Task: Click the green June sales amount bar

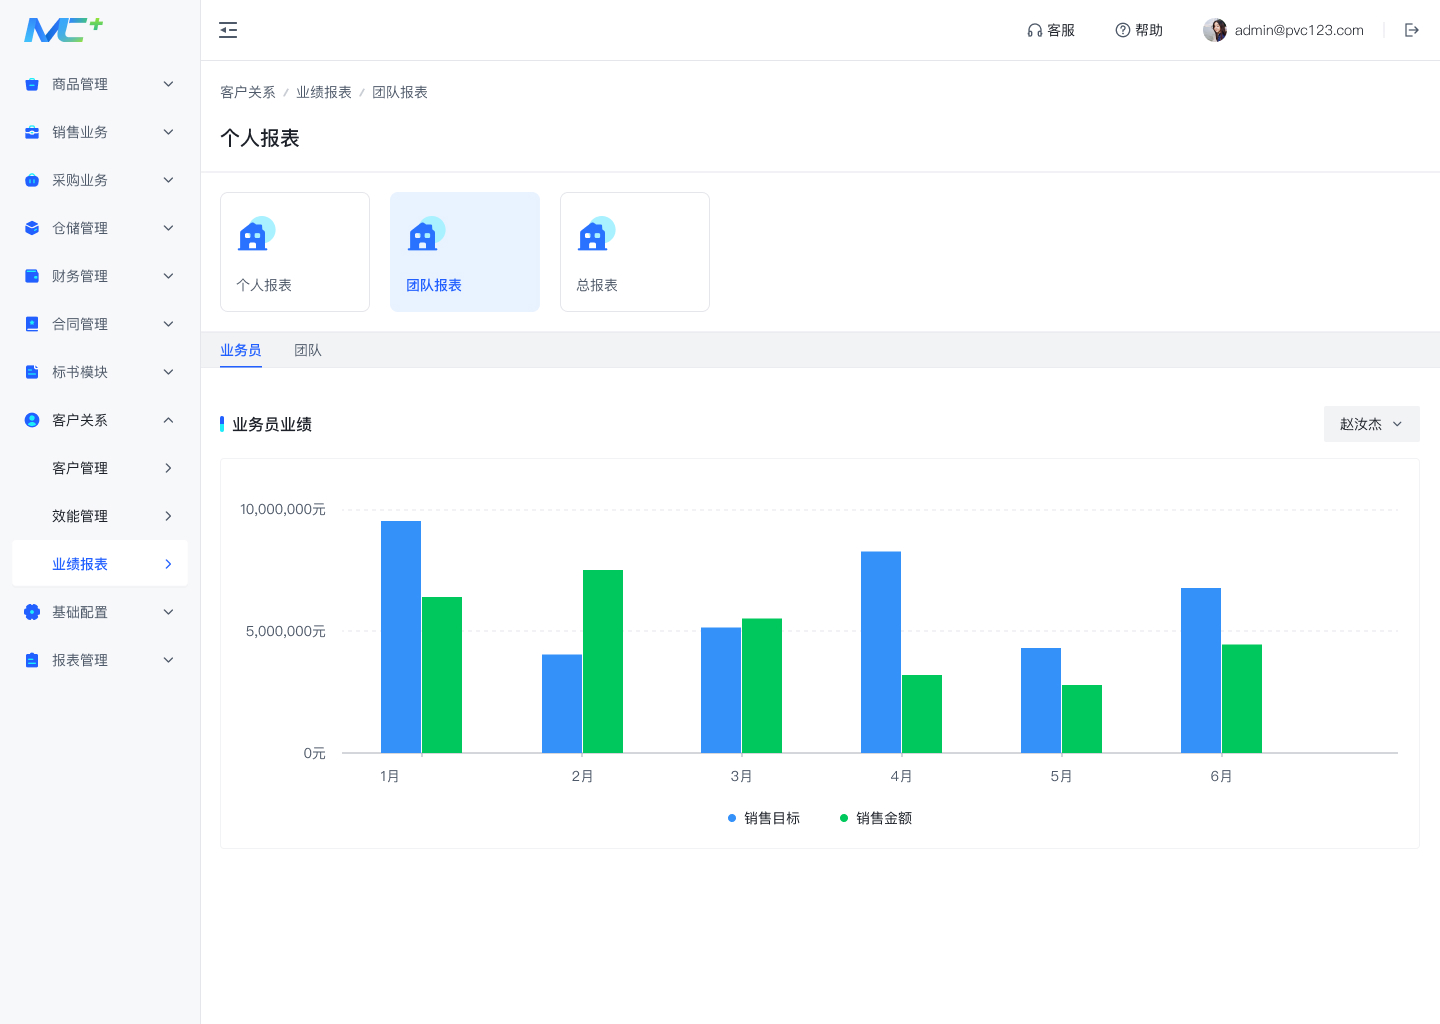Action: 1242,699
